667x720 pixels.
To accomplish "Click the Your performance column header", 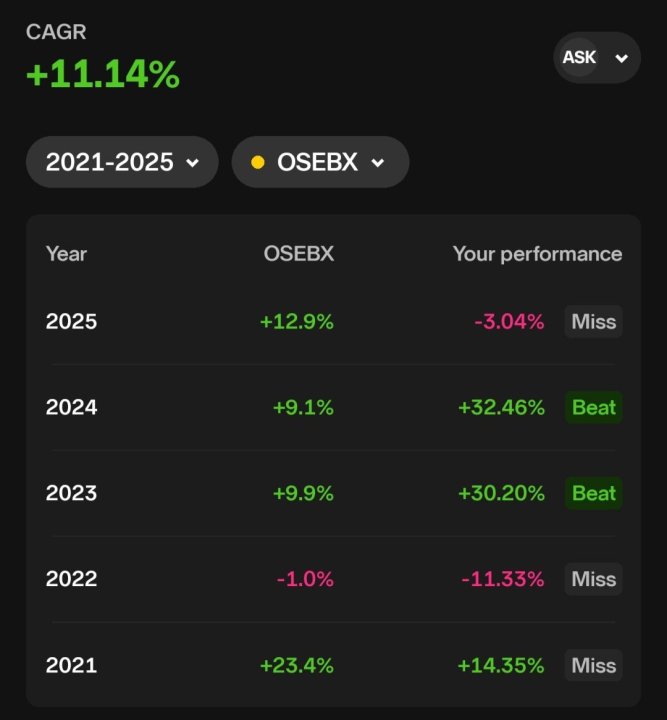I will 537,254.
